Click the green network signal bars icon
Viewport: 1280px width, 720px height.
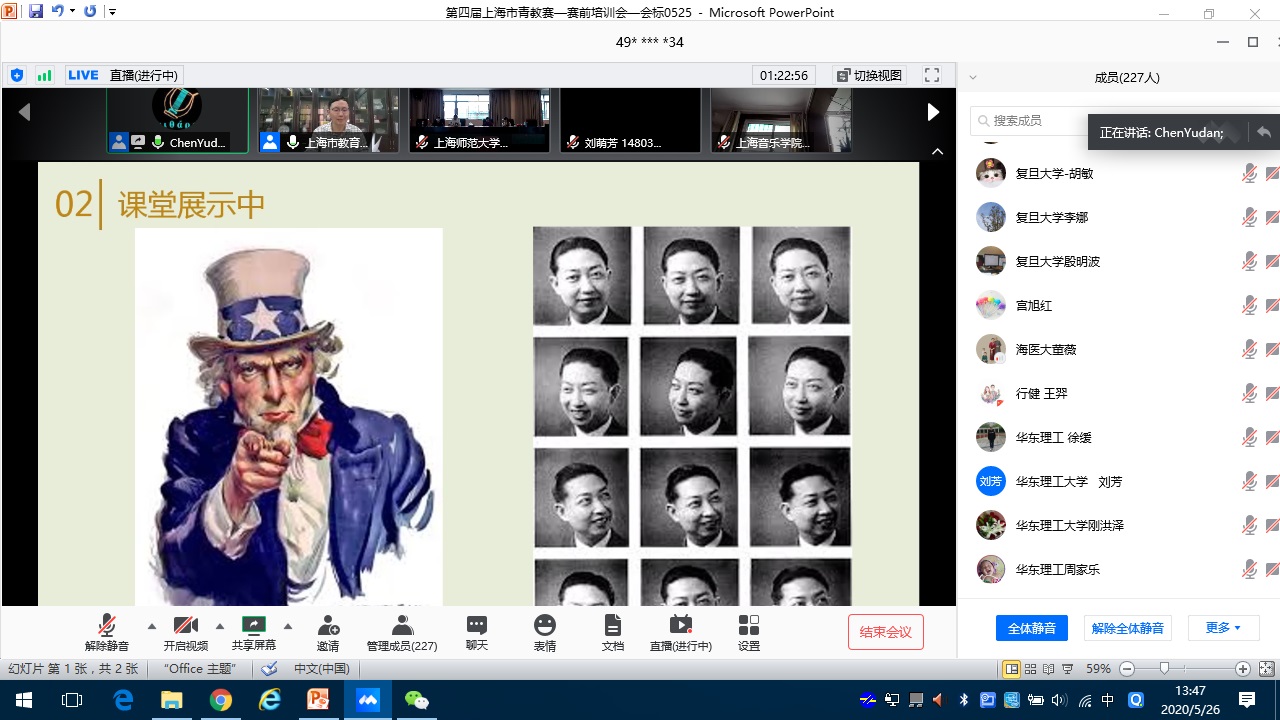click(x=44, y=75)
